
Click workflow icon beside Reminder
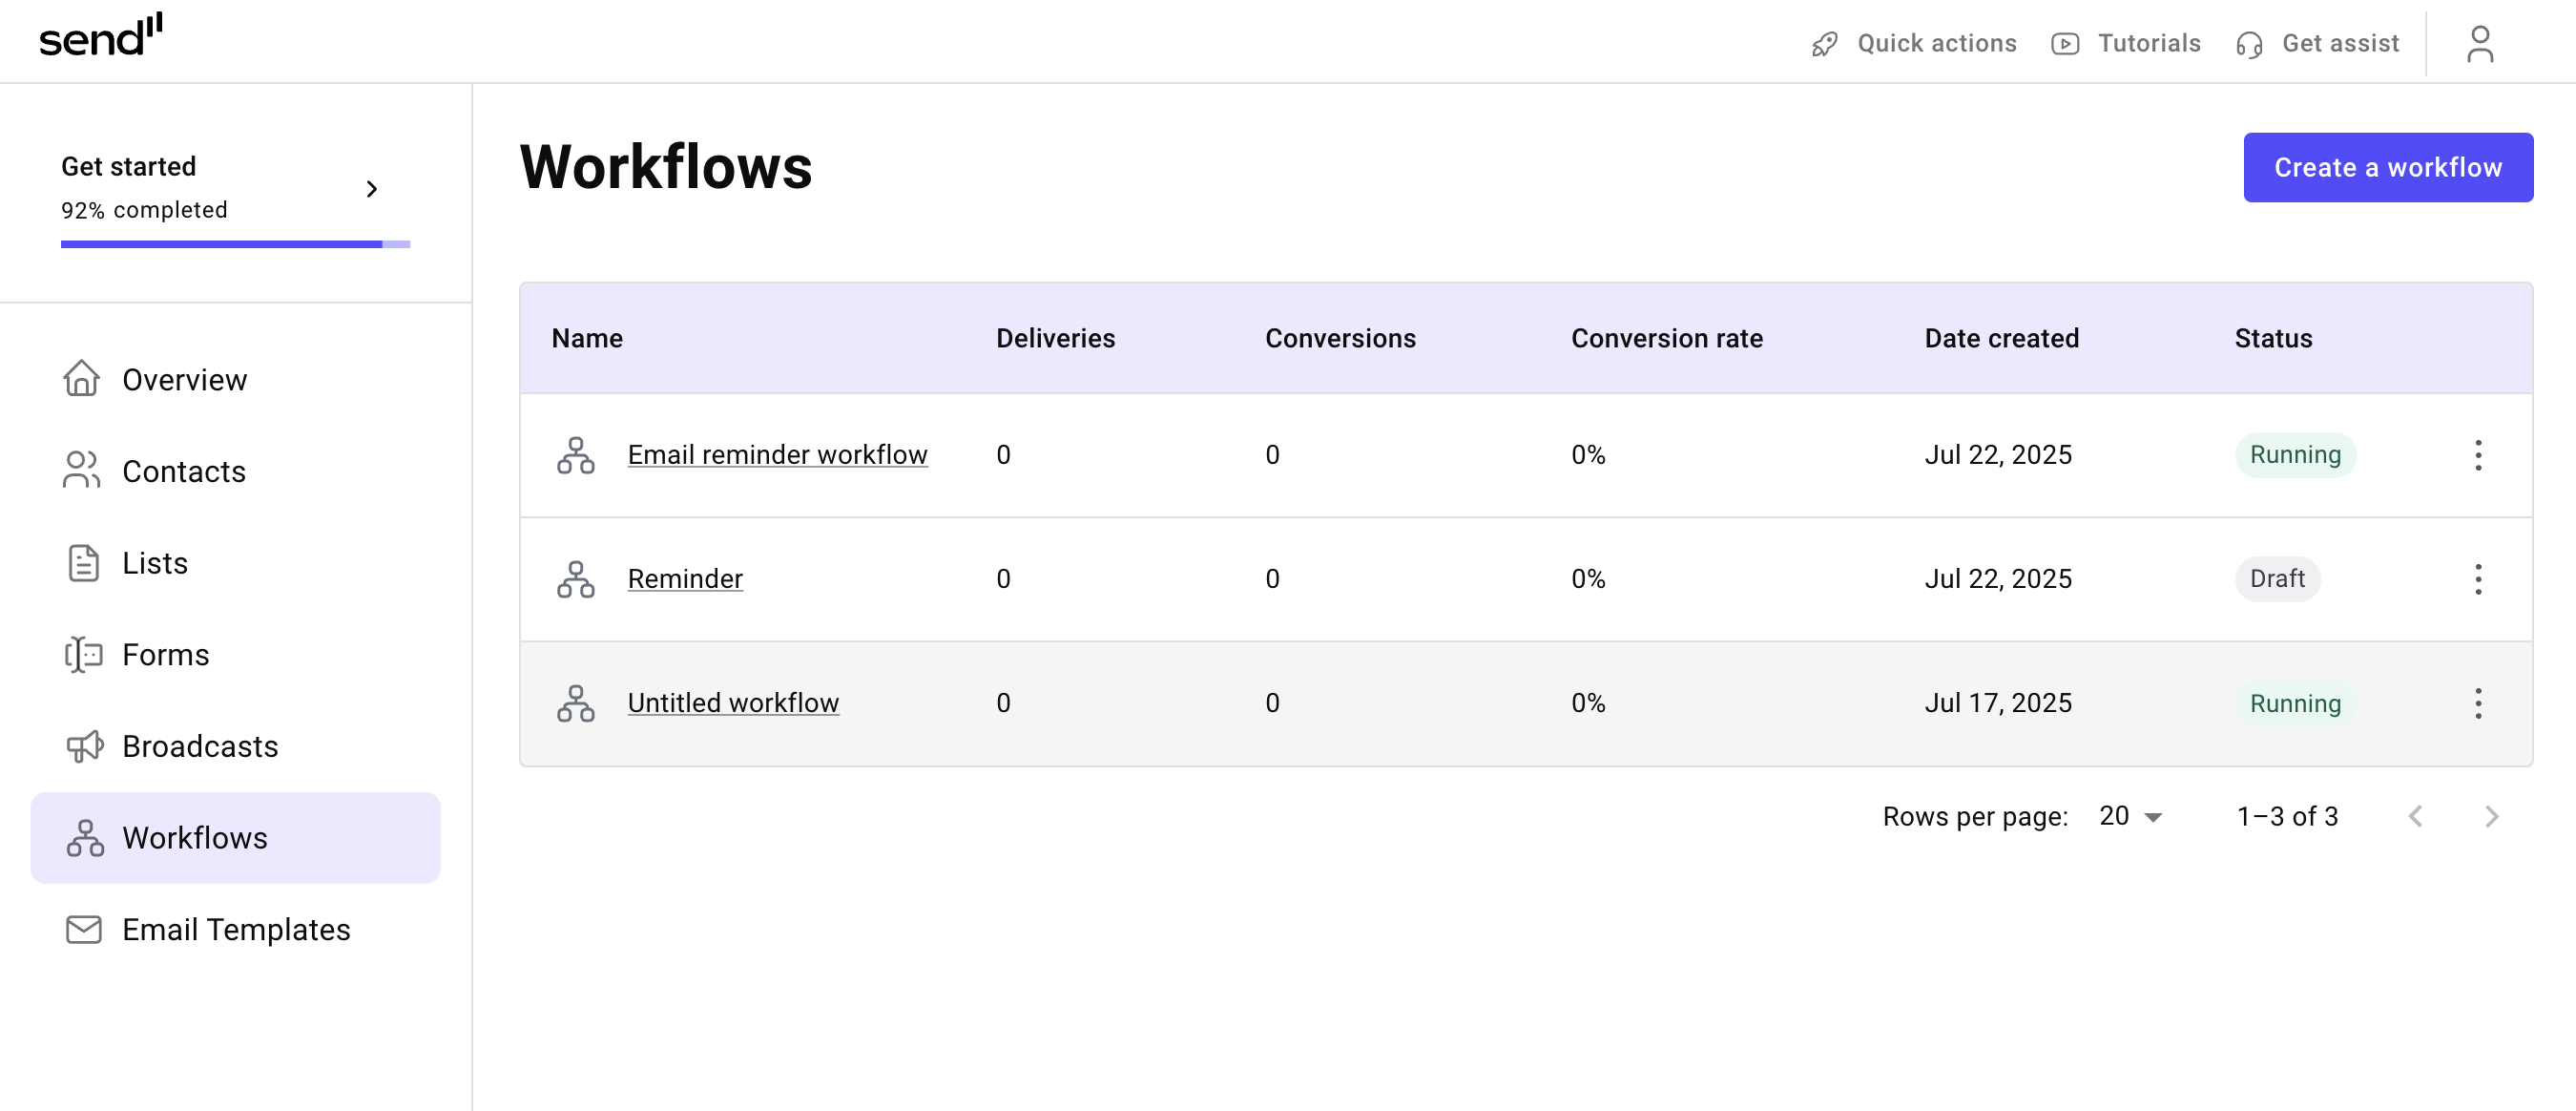[576, 579]
